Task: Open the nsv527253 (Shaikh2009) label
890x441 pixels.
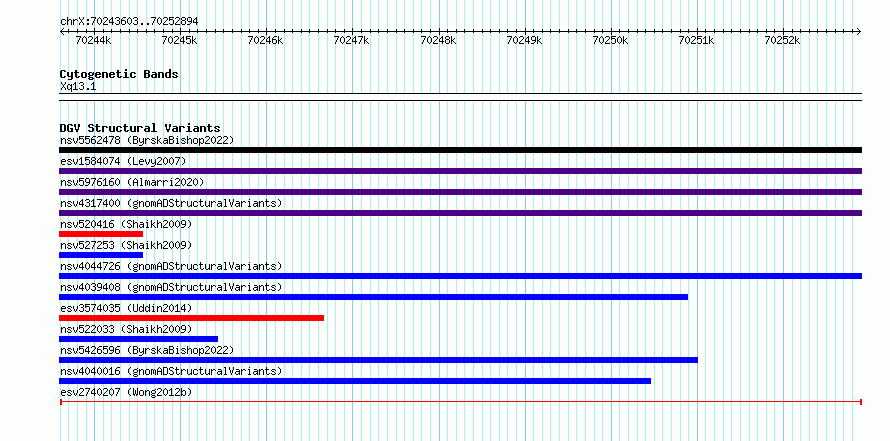Action: [126, 245]
